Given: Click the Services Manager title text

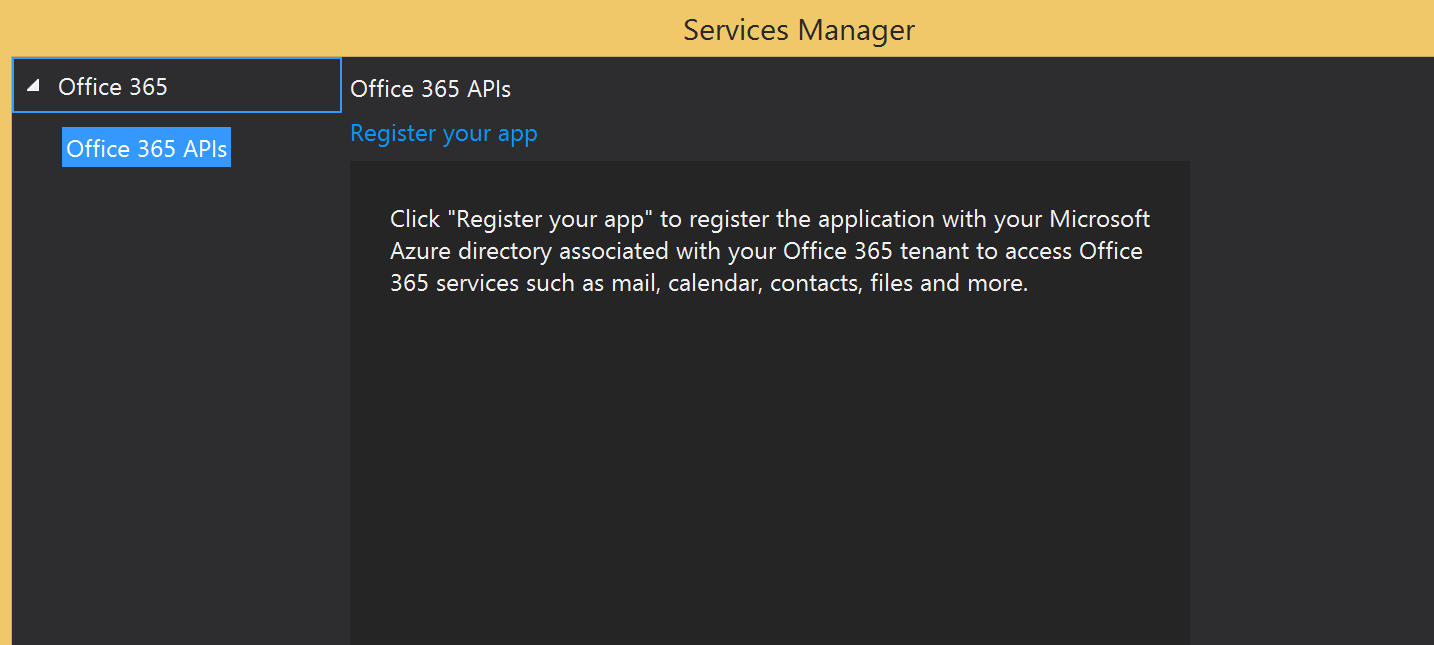Looking at the screenshot, I should click(799, 30).
